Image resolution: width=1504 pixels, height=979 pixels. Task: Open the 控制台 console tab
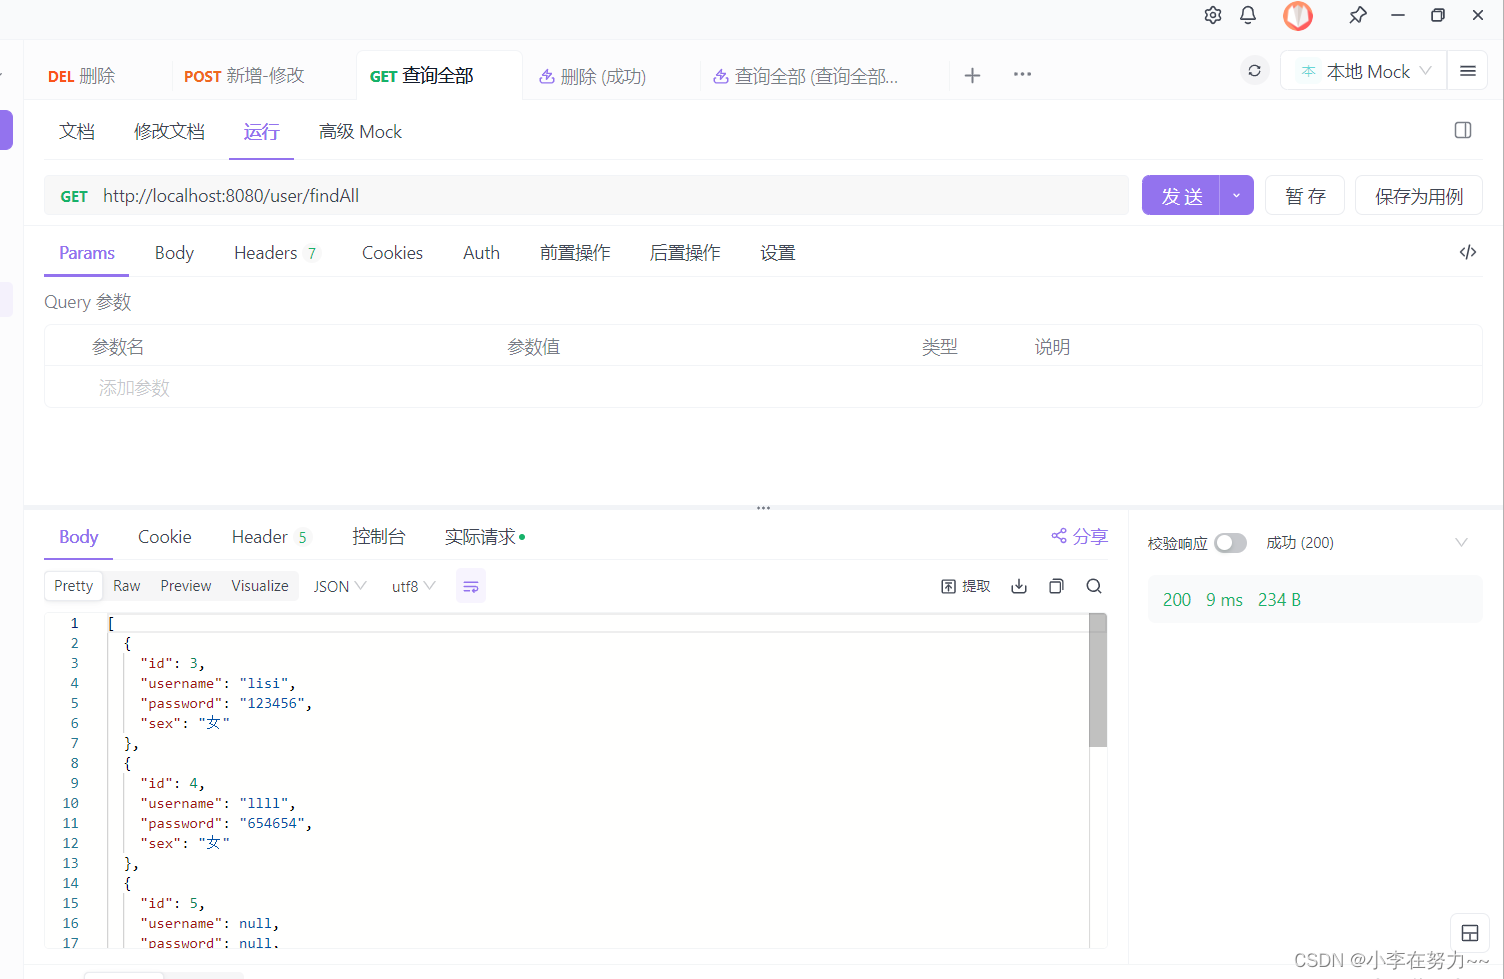click(x=379, y=536)
